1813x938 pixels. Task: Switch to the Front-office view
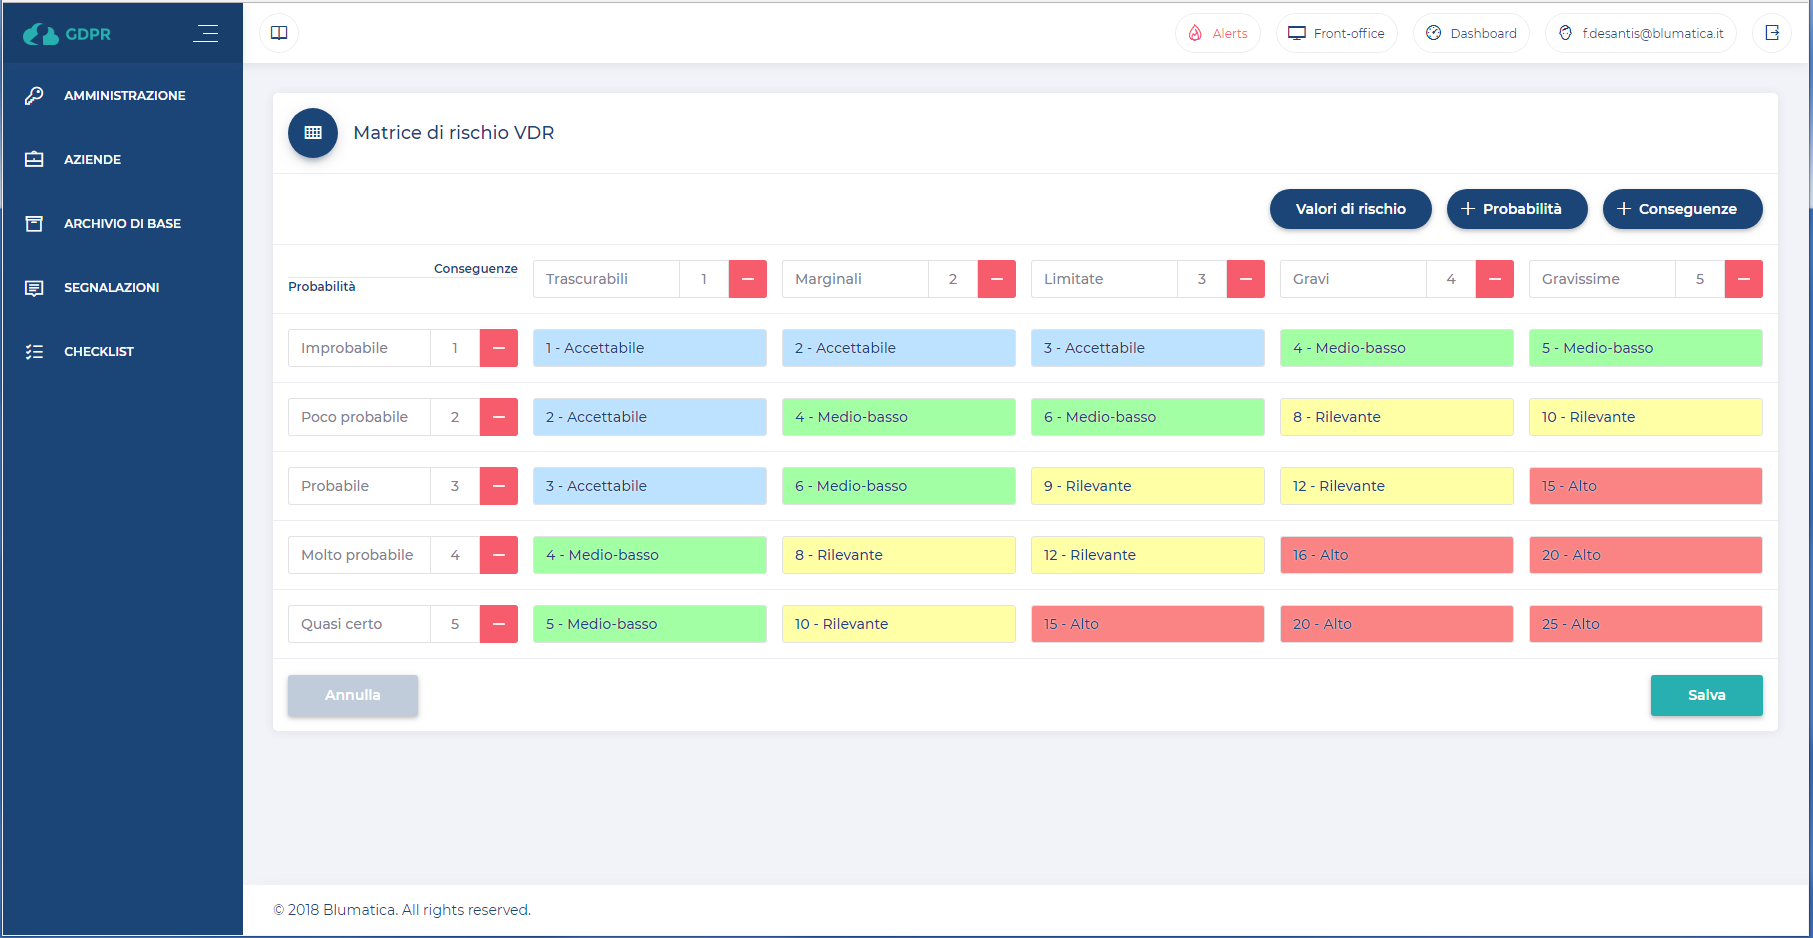1336,33
